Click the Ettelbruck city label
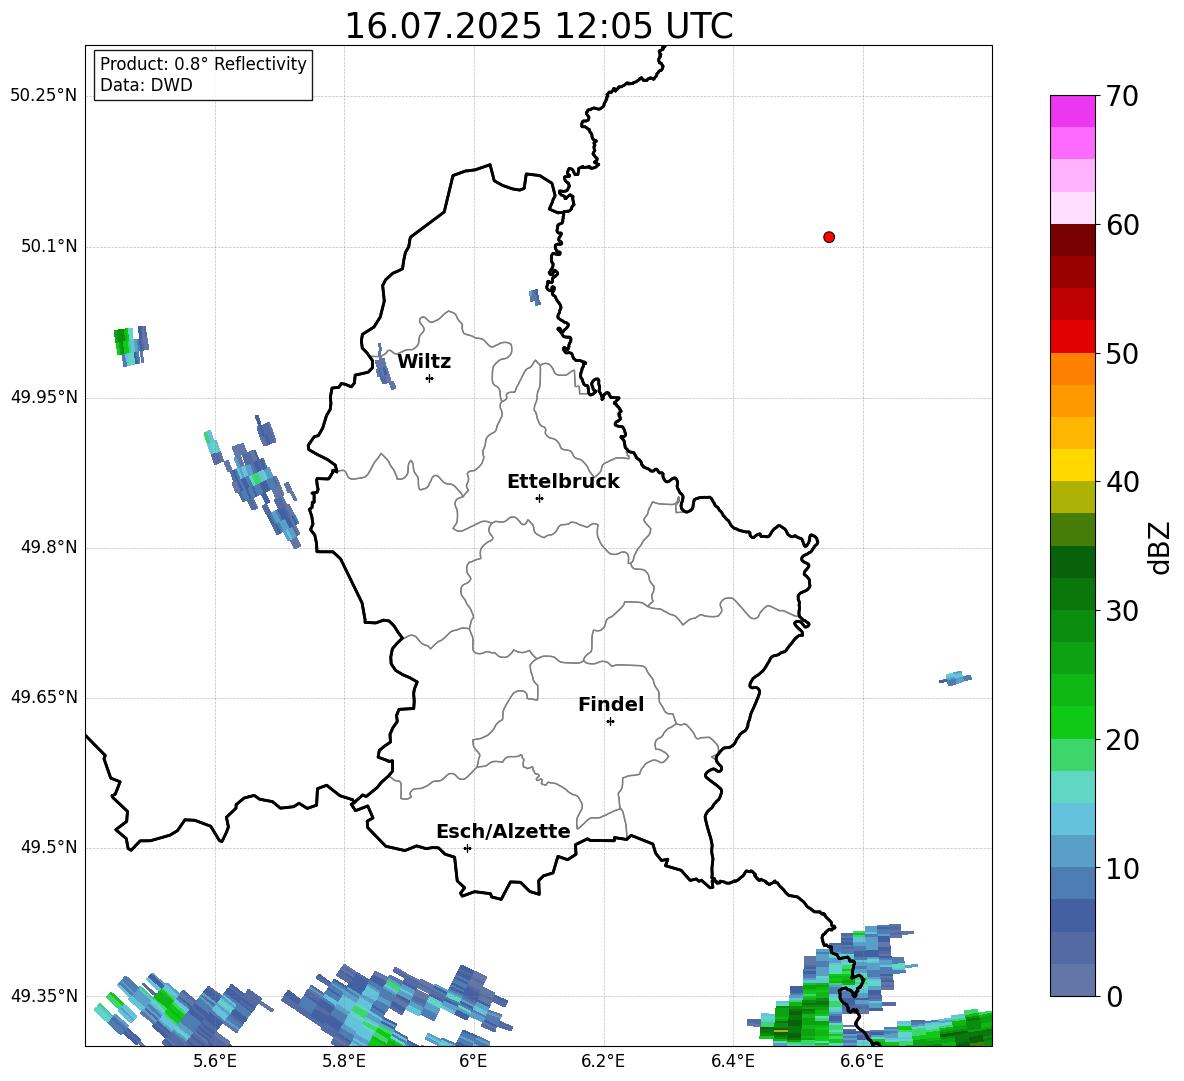Image resolution: width=1184 pixels, height=1081 pixels. coord(563,482)
